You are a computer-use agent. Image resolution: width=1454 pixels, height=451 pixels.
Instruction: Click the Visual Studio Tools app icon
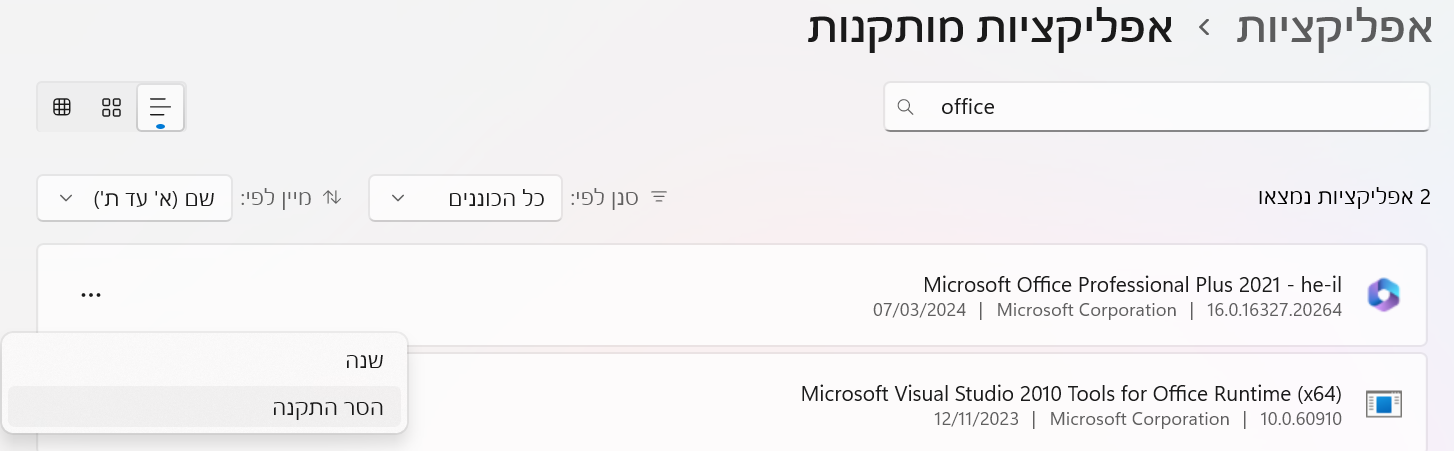point(1383,404)
